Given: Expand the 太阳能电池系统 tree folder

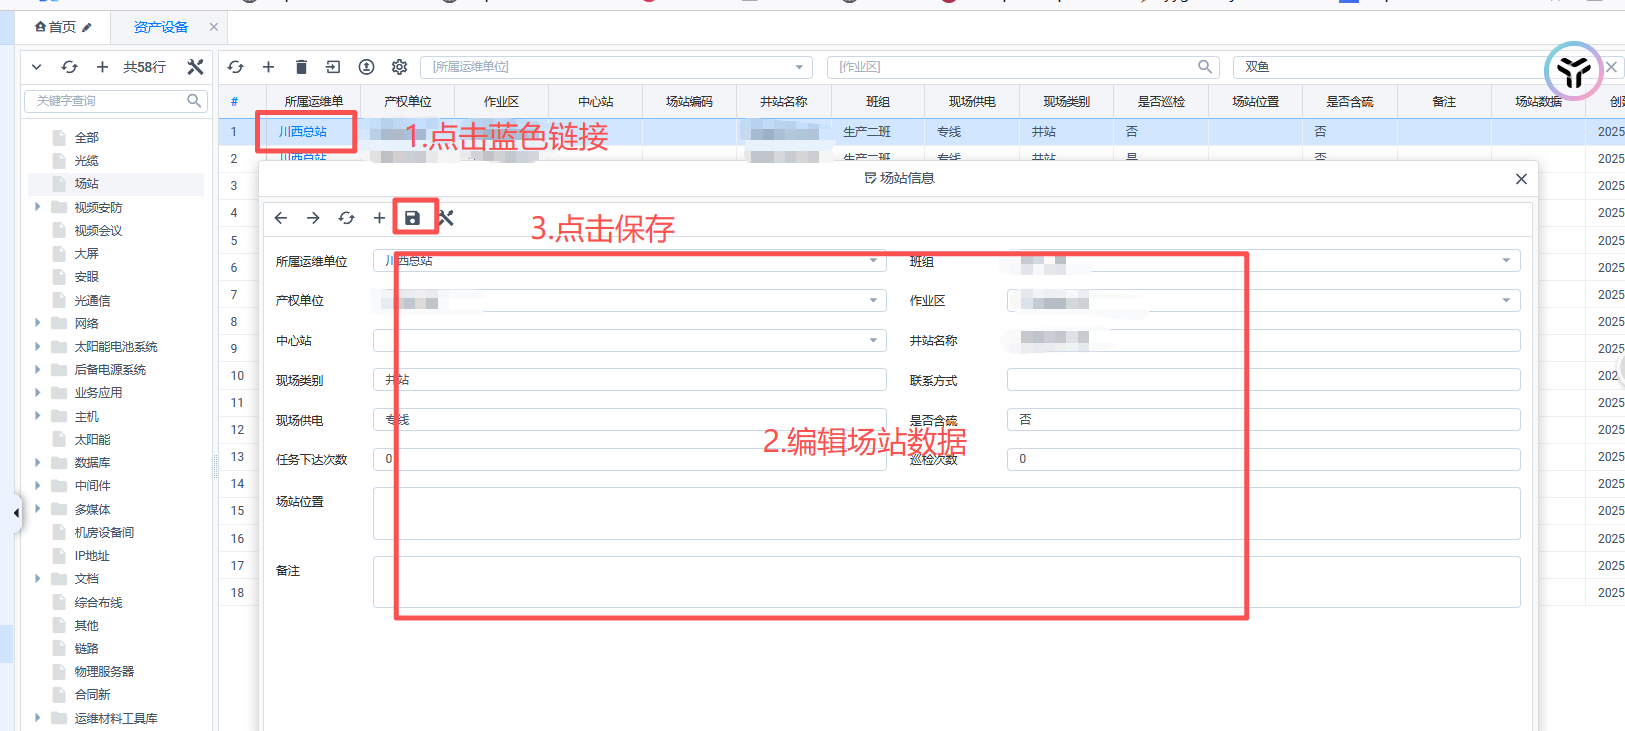Looking at the screenshot, I should [x=38, y=346].
